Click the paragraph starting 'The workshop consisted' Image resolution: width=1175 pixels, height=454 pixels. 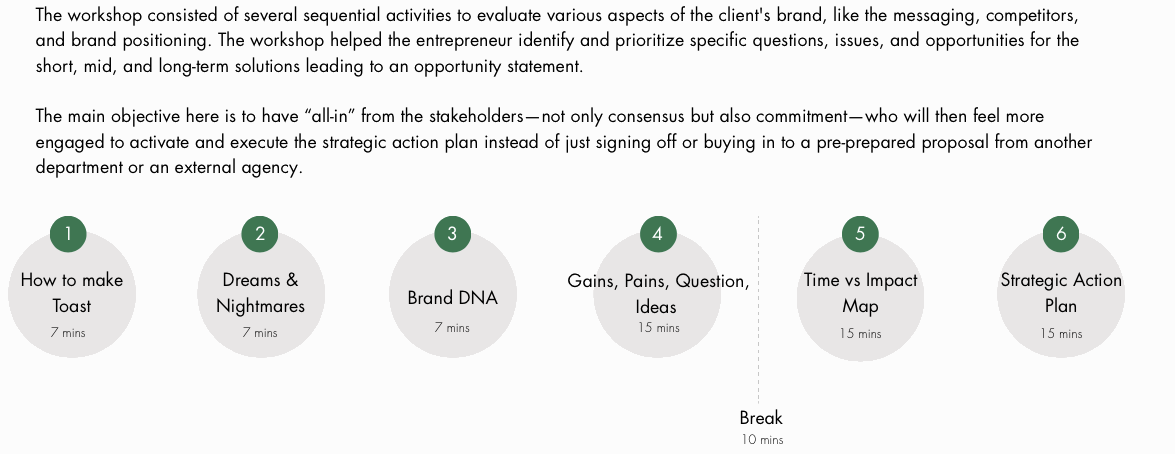point(558,40)
